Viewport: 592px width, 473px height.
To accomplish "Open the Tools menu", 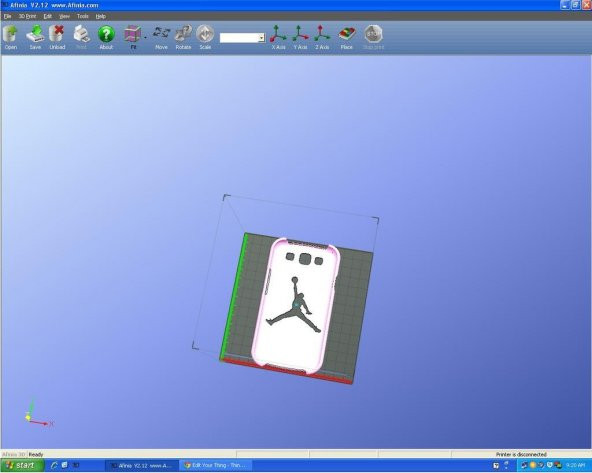I will click(82, 16).
